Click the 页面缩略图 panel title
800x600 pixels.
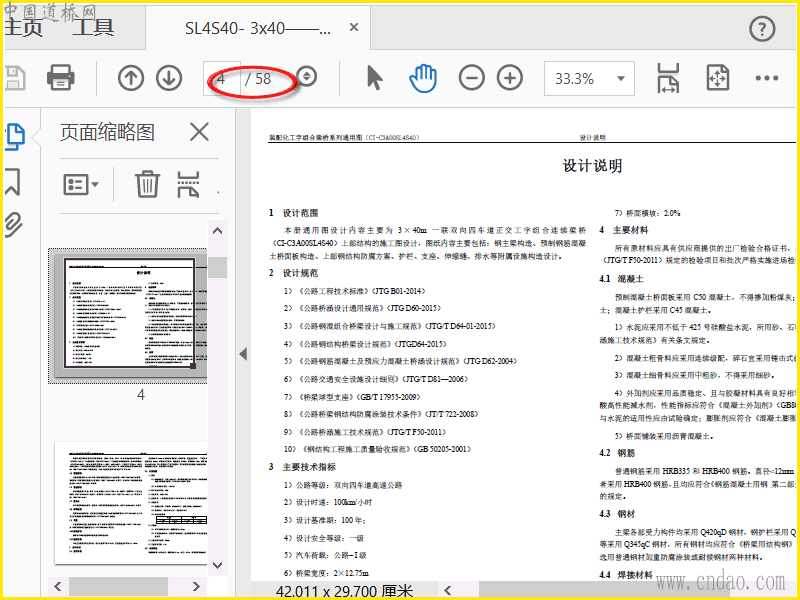[x=107, y=133]
